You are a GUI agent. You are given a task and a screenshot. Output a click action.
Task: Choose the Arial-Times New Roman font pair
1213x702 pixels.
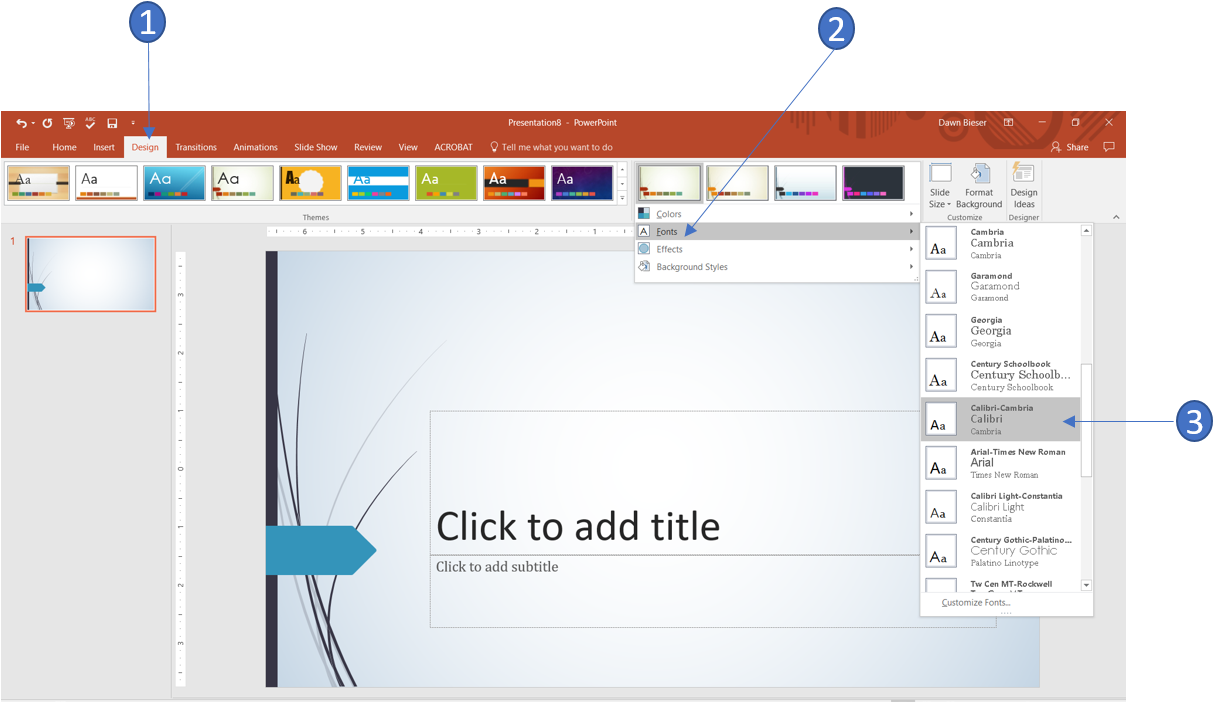[1000, 463]
